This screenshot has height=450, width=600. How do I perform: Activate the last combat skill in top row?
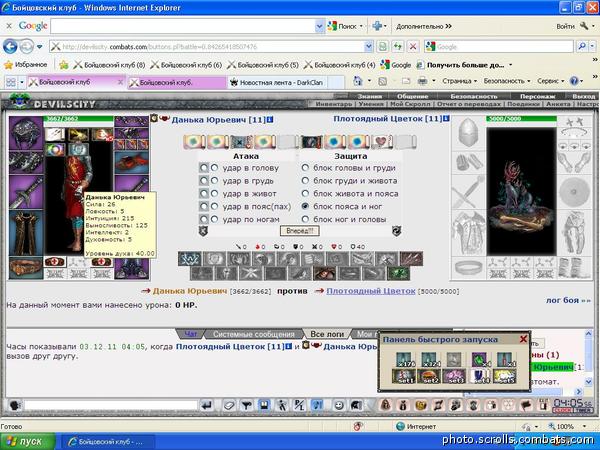tap(411, 259)
